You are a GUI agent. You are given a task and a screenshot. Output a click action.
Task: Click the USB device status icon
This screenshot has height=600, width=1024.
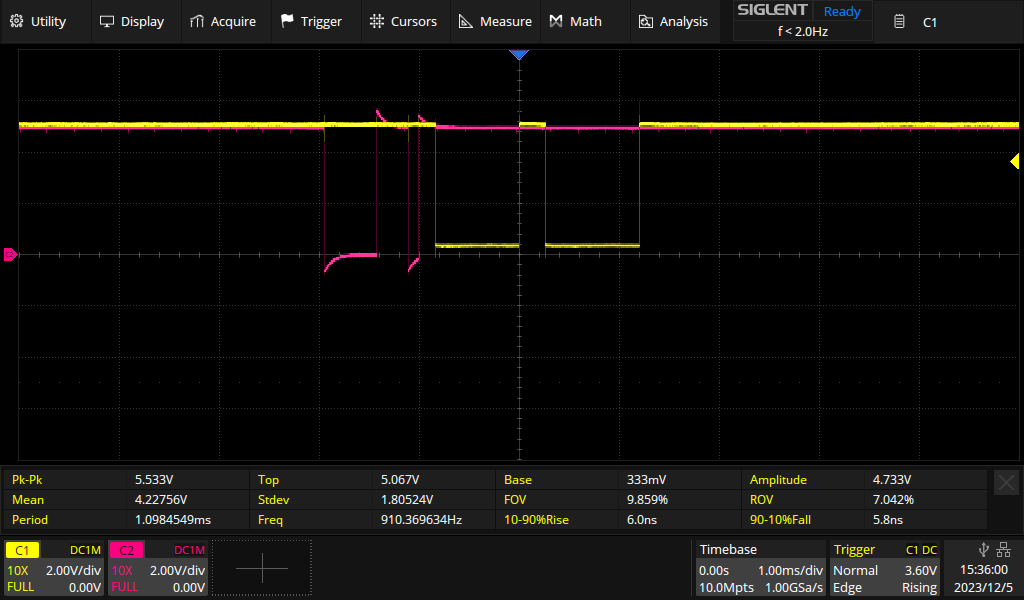(x=983, y=549)
